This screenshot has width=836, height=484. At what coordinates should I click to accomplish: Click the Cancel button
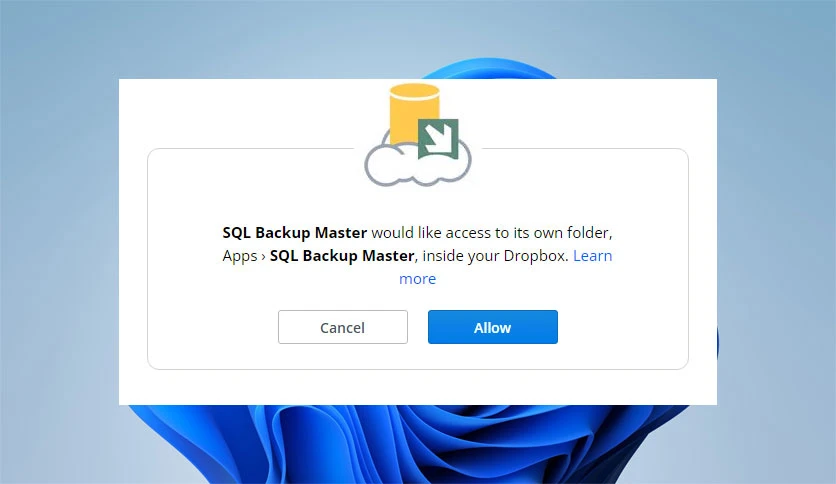[x=343, y=327]
